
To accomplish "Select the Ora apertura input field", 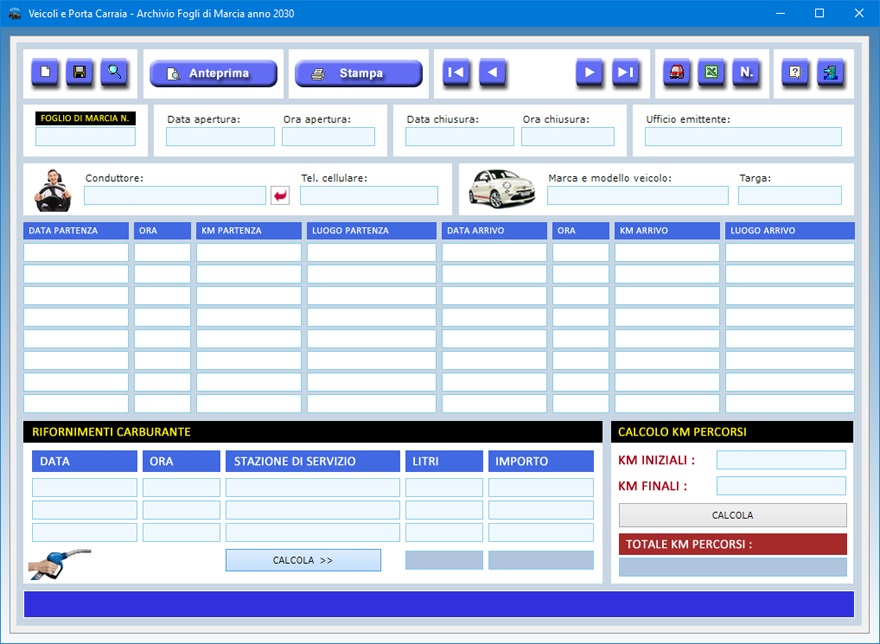I will tap(328, 136).
